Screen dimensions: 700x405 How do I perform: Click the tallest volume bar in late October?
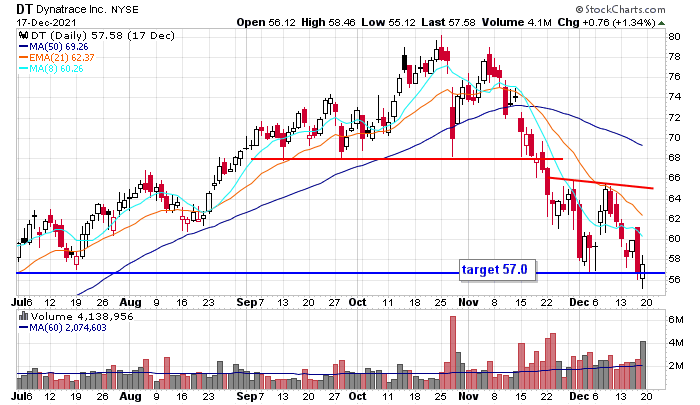click(x=453, y=353)
